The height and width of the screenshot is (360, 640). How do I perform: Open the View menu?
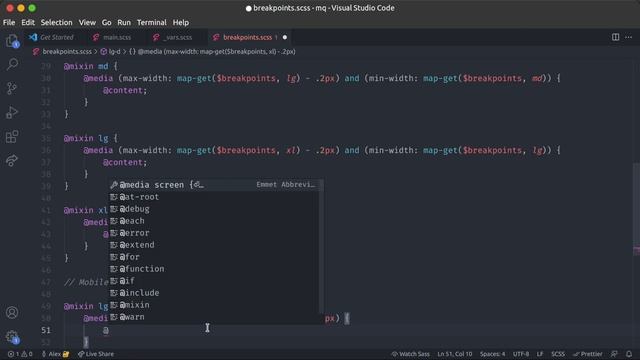pos(87,22)
